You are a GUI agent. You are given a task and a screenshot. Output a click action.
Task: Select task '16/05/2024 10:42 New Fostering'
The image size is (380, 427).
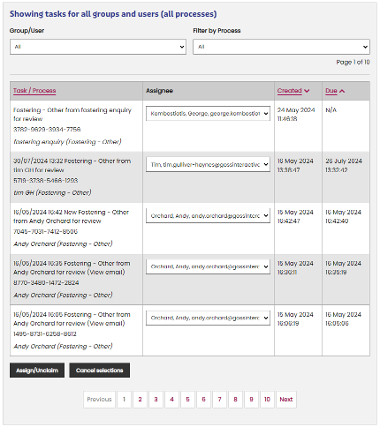71,217
